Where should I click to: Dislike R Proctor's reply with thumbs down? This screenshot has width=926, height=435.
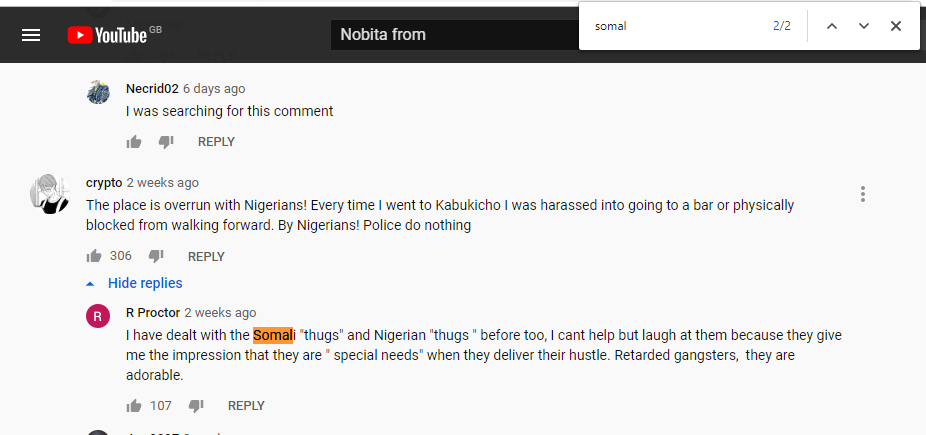point(196,406)
